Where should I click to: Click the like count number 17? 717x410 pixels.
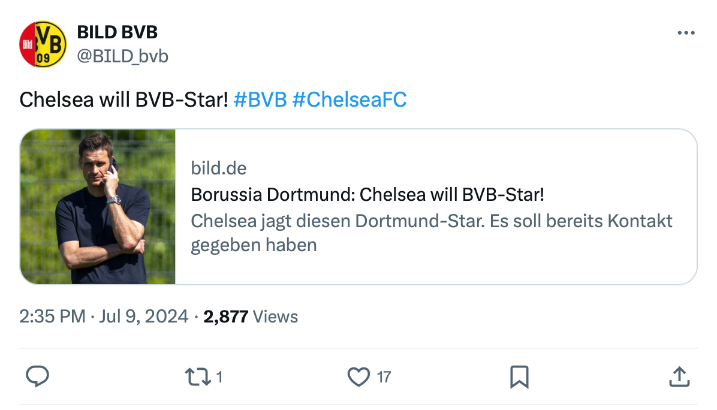(383, 377)
